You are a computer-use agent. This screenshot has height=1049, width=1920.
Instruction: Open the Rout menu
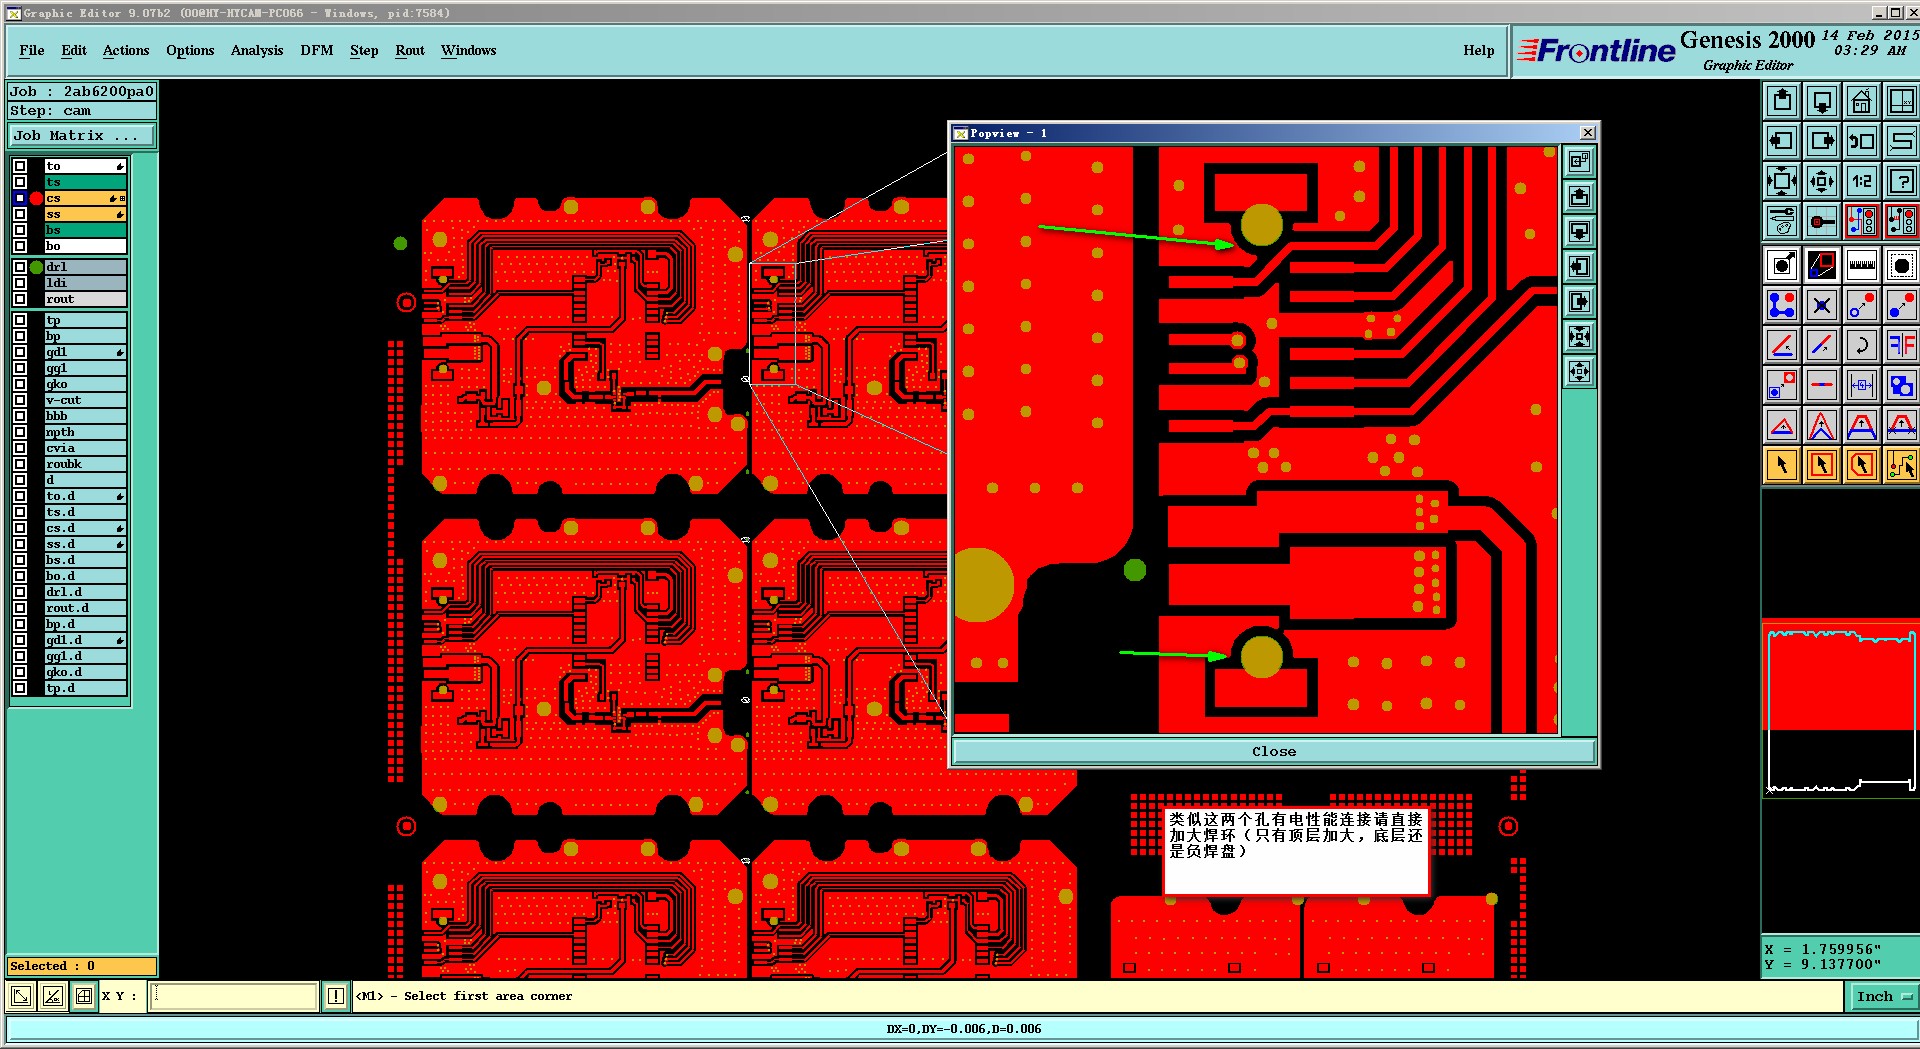click(x=410, y=50)
